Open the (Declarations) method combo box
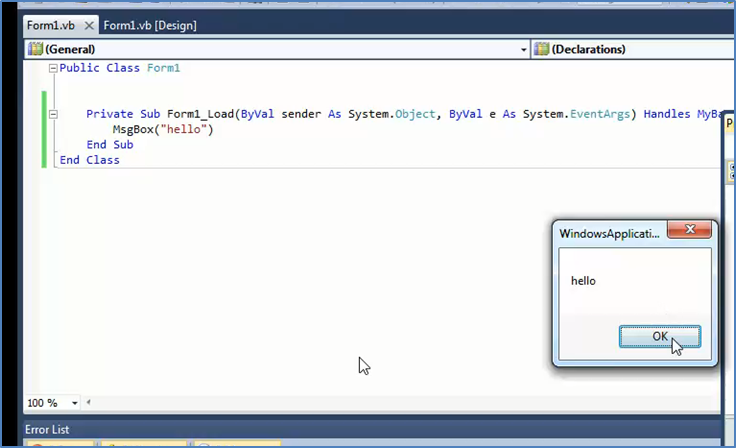Image resolution: width=736 pixels, height=448 pixels. coord(634,49)
